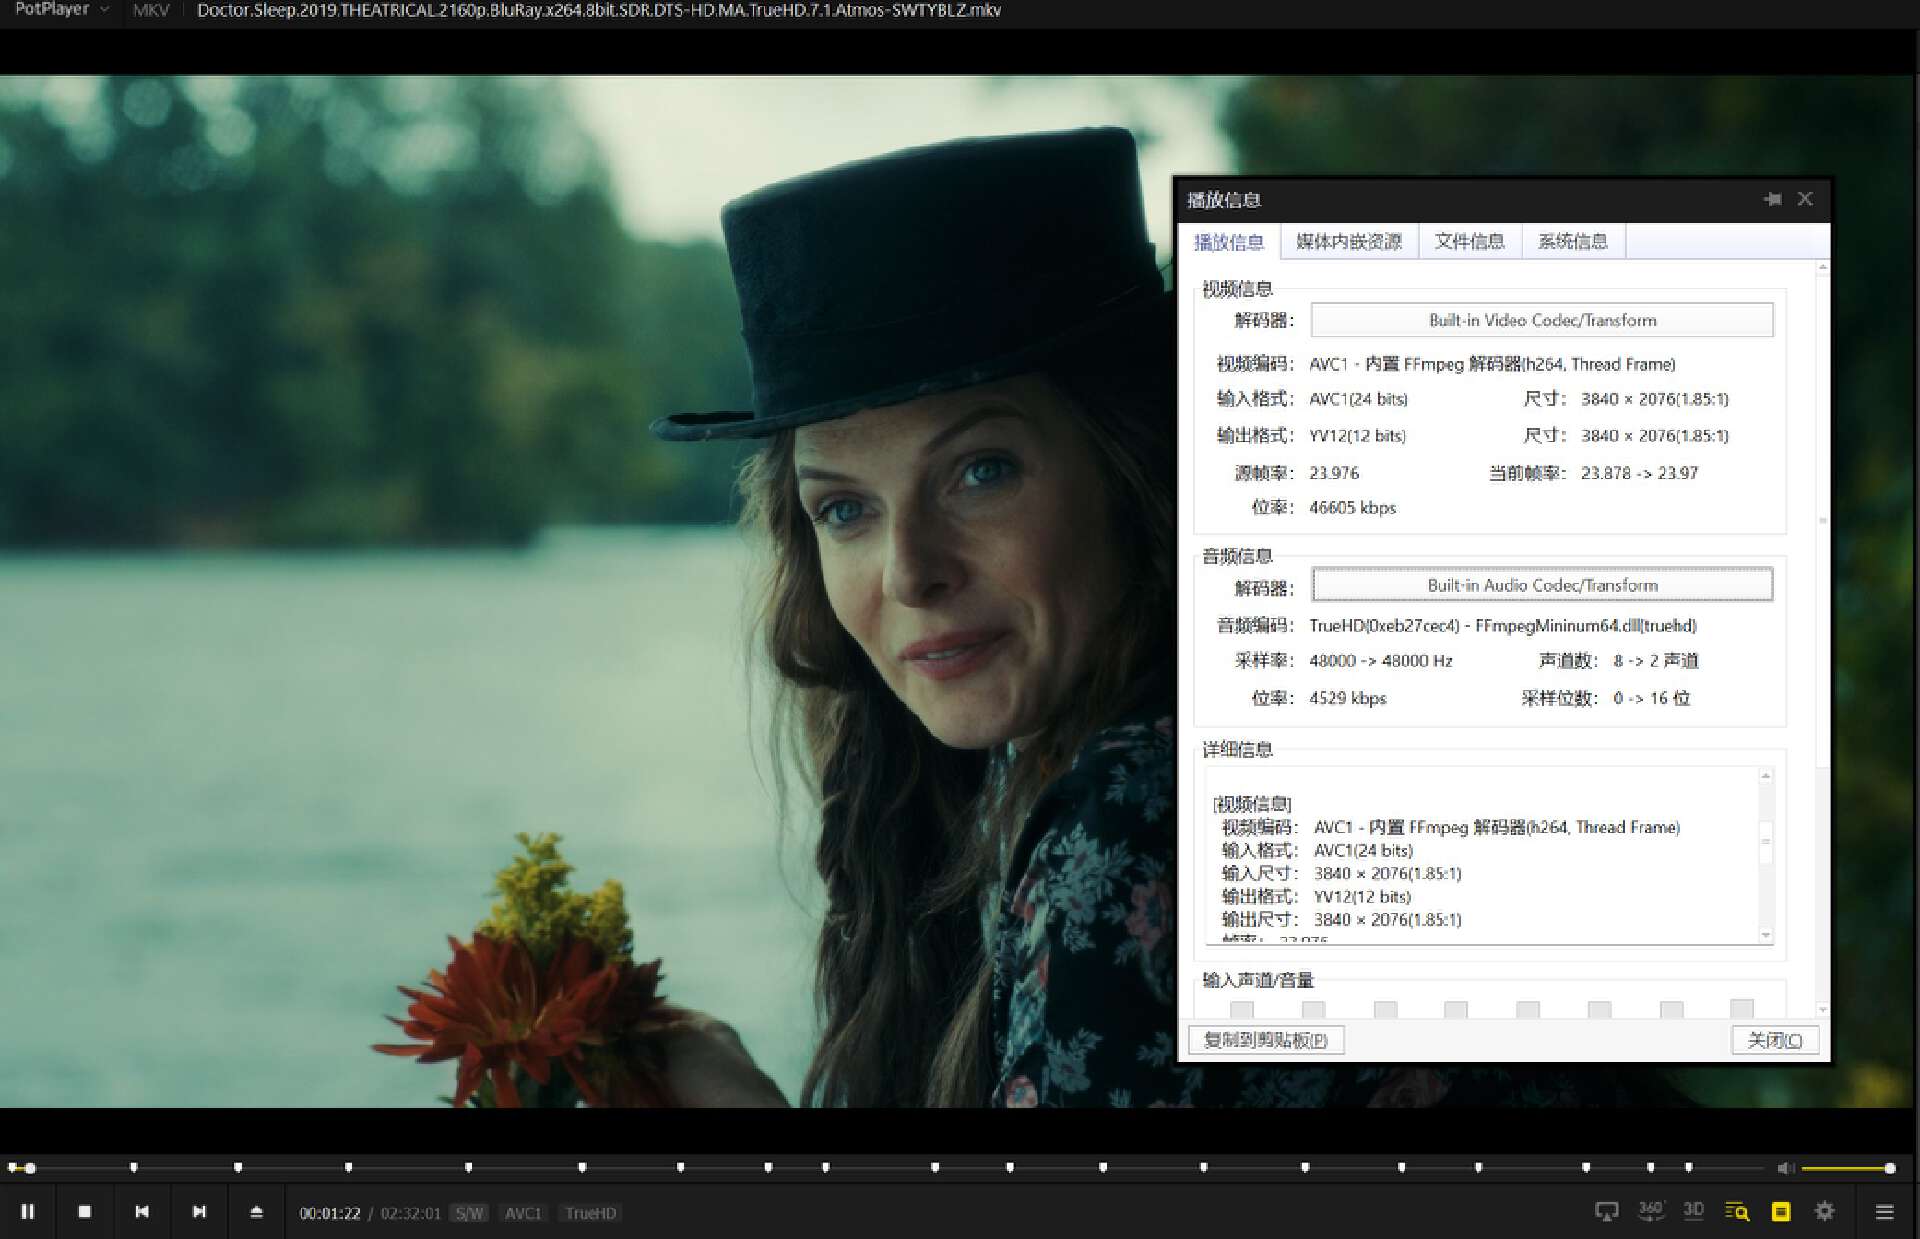This screenshot has width=1920, height=1239.
Task: Toggle 3D video mode
Action: (1693, 1211)
